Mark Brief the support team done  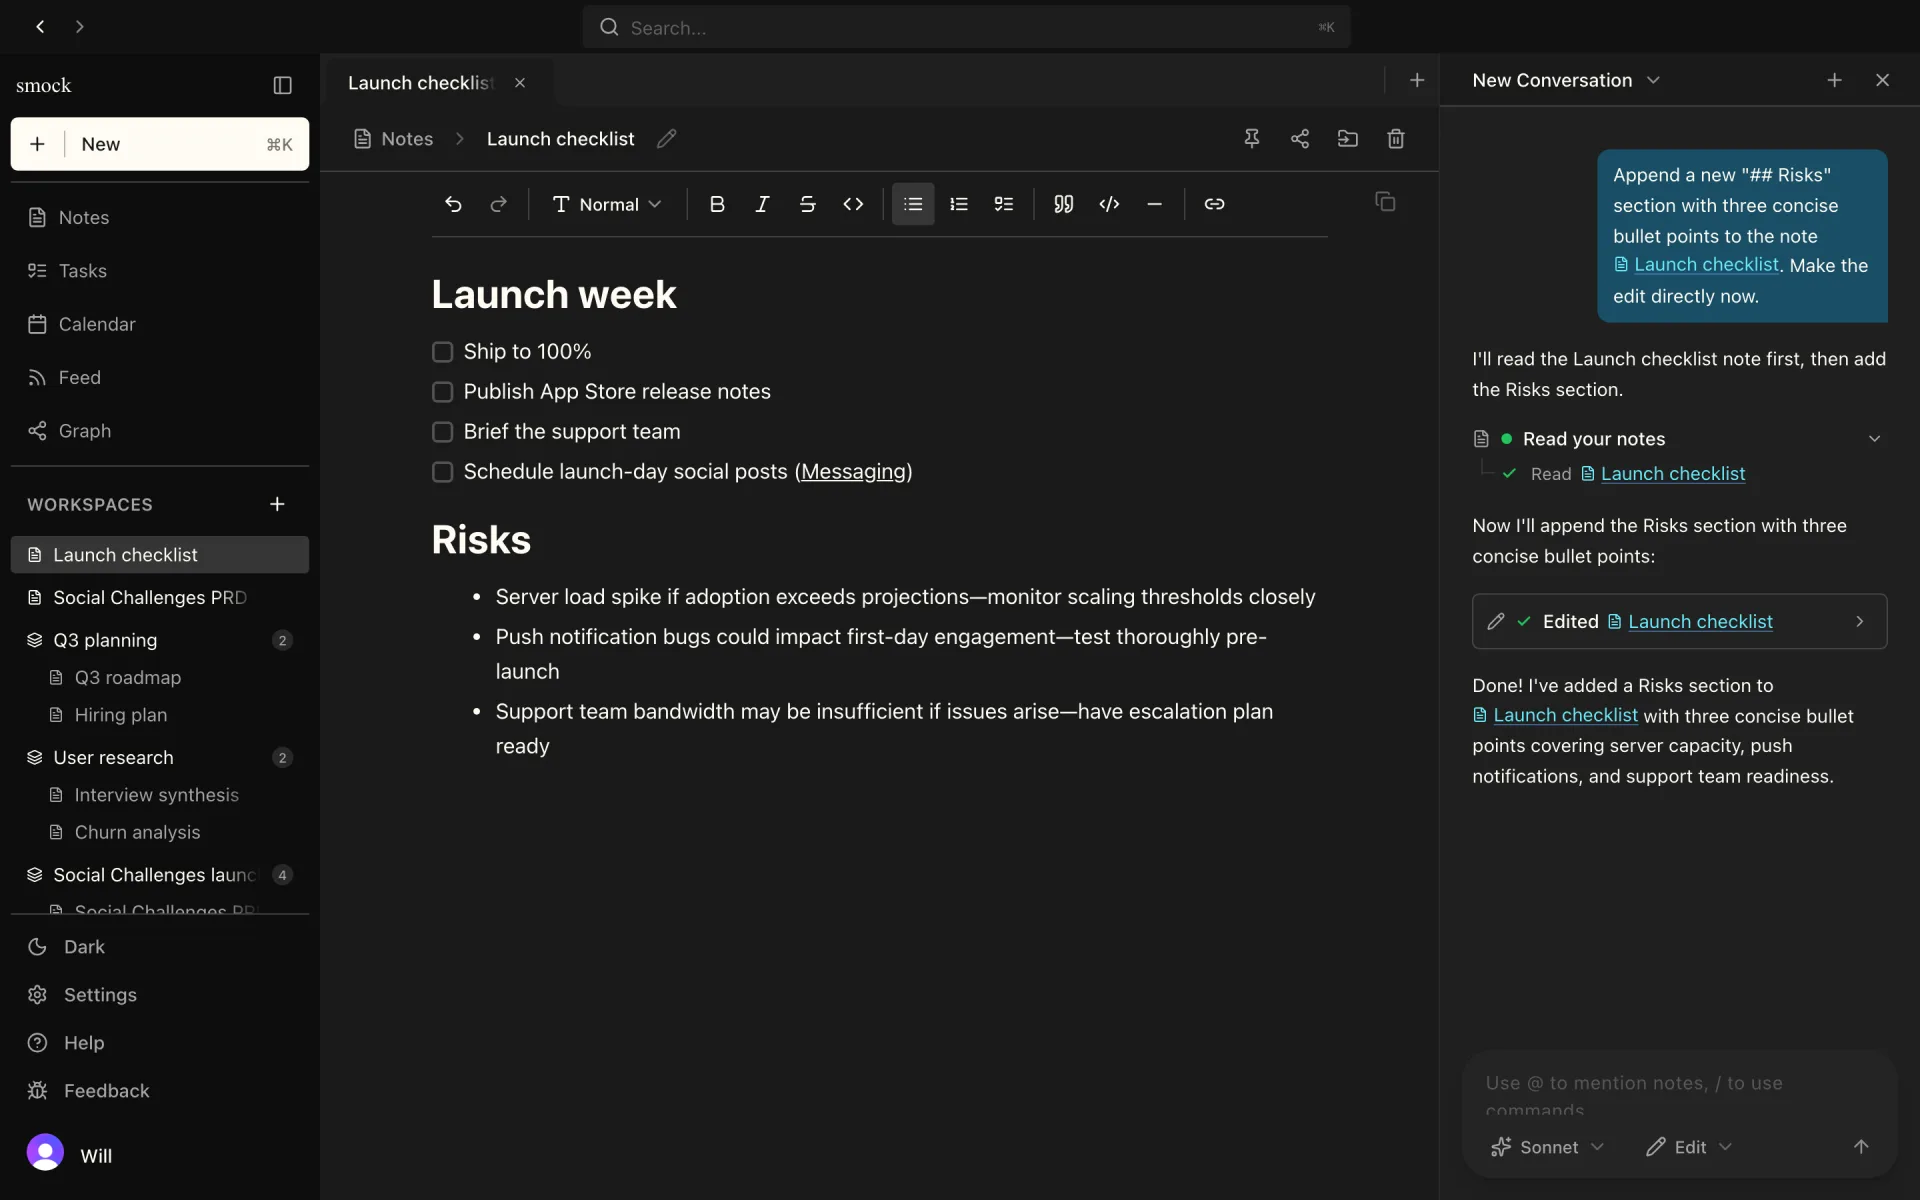(442, 432)
